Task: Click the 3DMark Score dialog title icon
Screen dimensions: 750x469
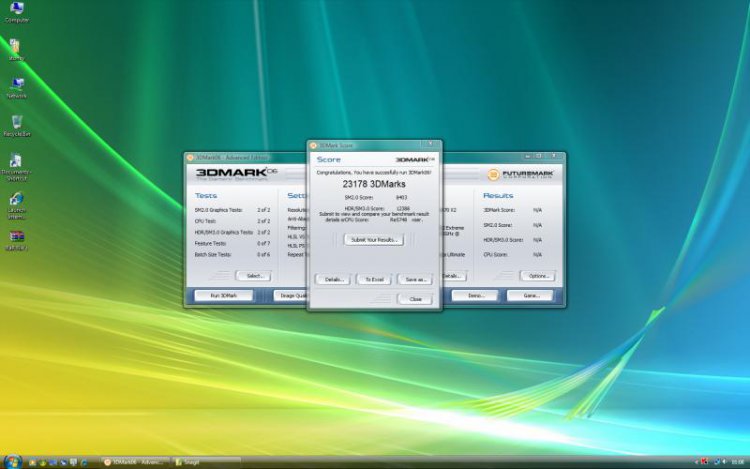Action: pyautogui.click(x=314, y=145)
